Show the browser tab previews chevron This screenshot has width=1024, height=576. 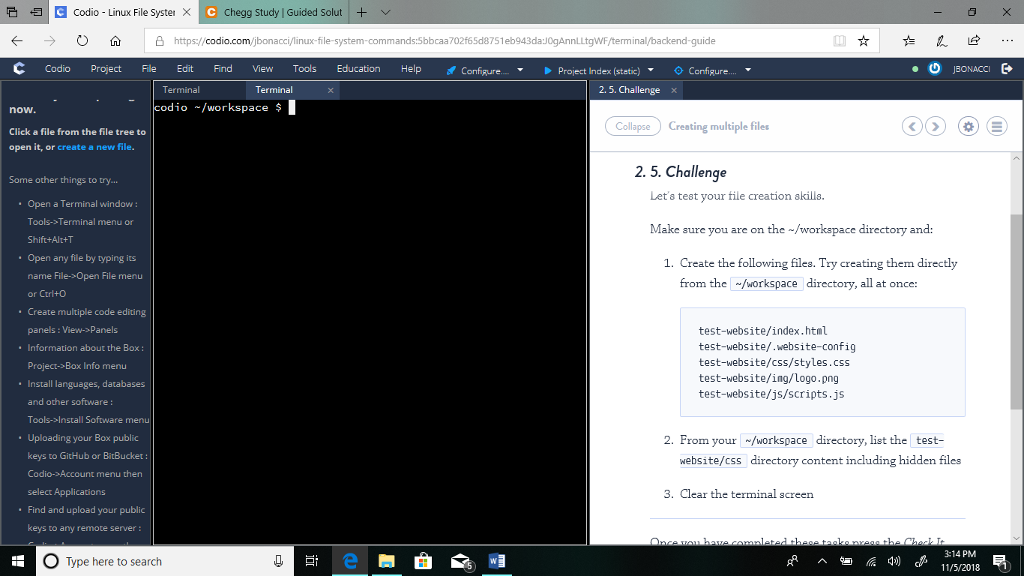click(x=385, y=12)
